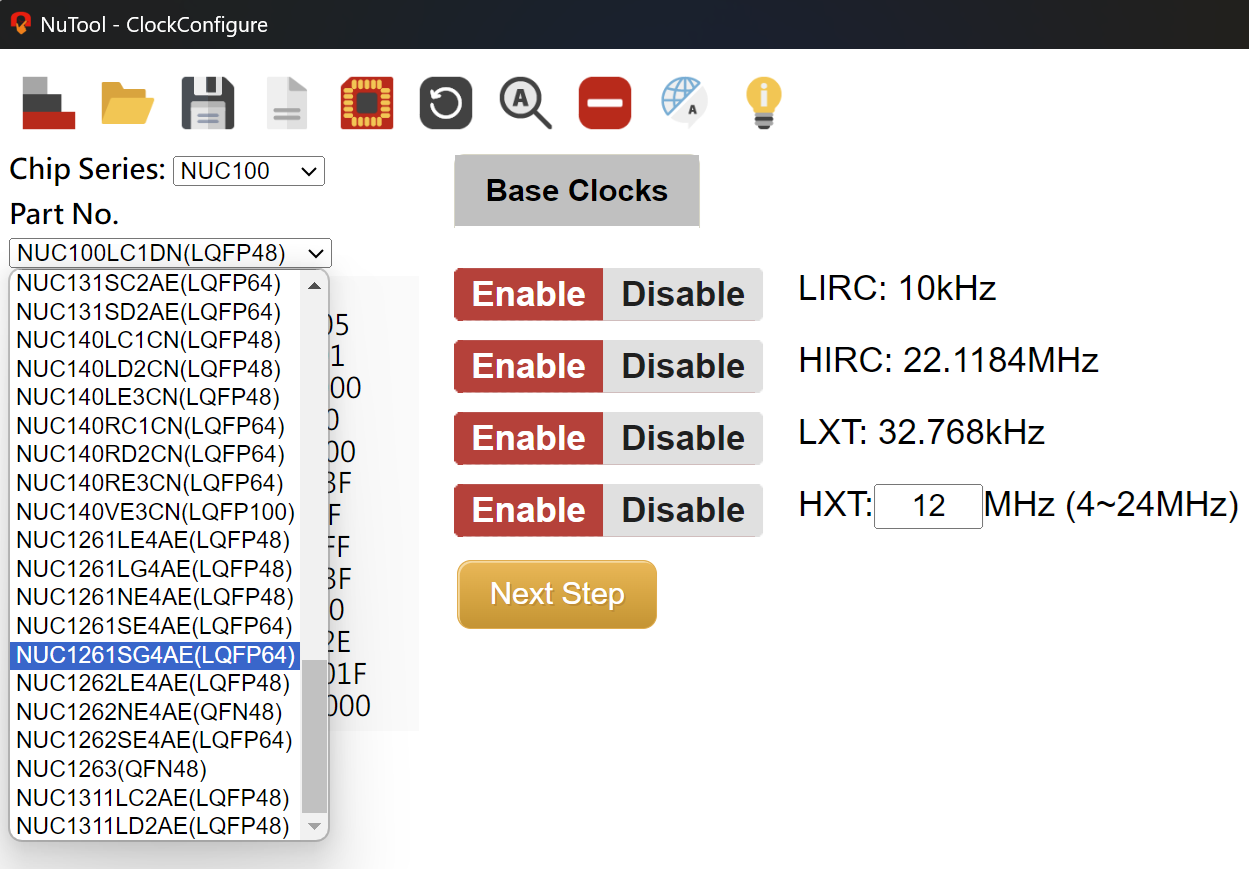
Task: Pick NUC1261LG4AE(LQFP48) from the list
Action: [x=155, y=569]
